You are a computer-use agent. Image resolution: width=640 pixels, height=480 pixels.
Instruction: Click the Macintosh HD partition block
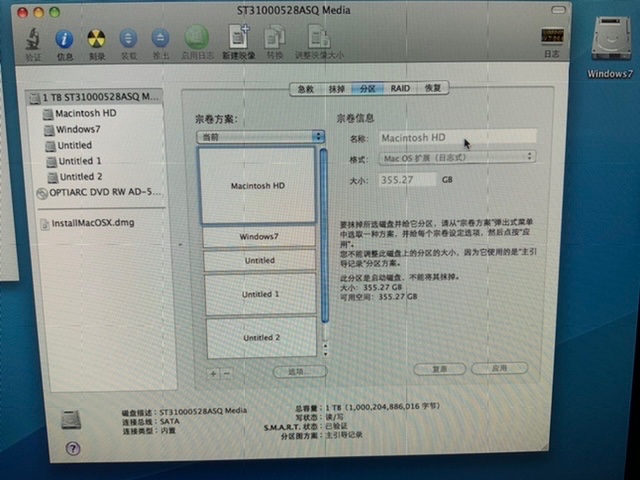(258, 186)
